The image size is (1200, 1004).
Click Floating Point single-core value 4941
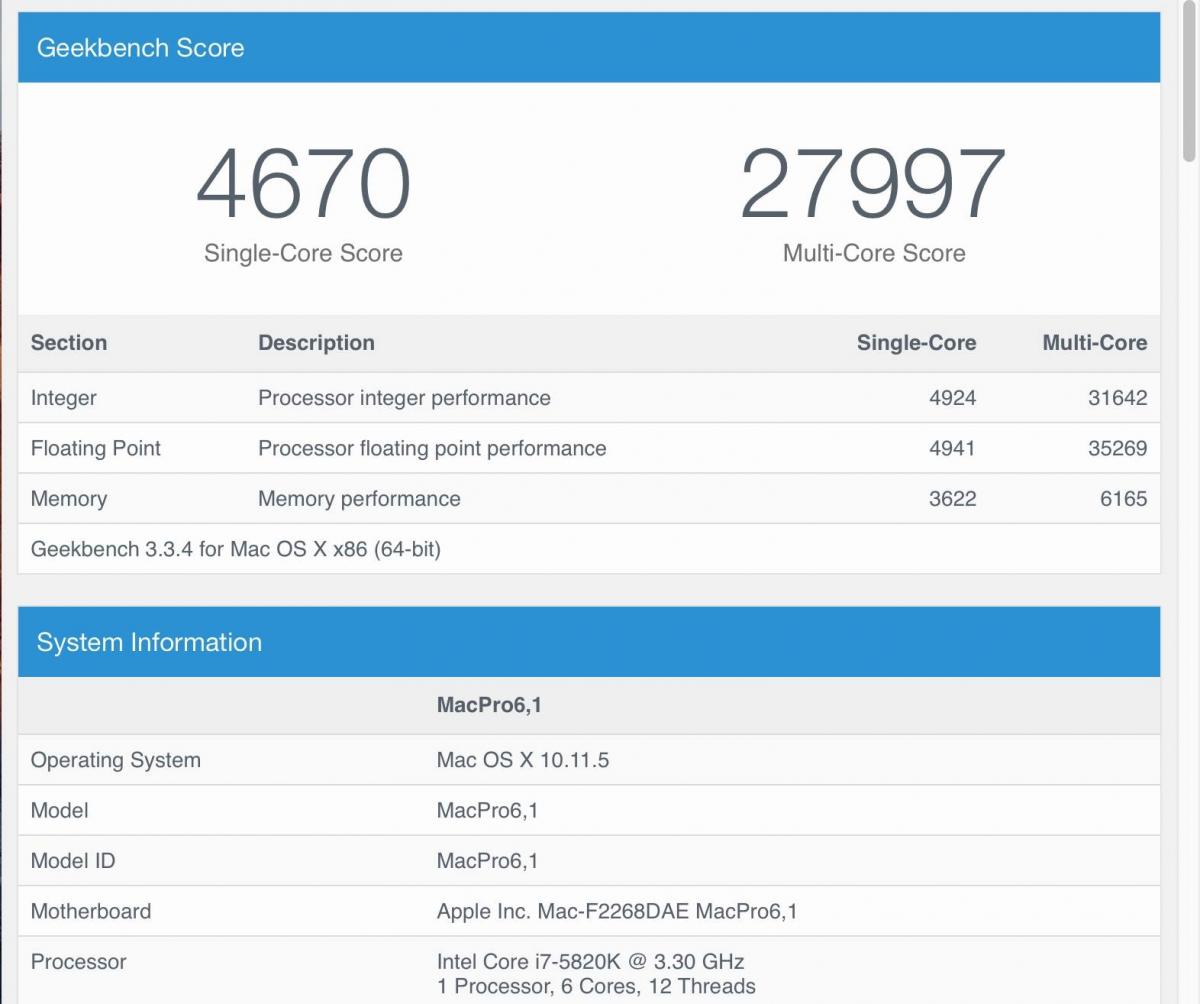952,448
